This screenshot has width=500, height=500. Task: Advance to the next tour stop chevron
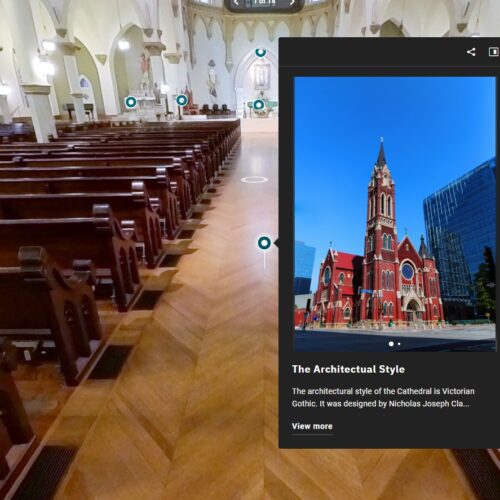[293, 3]
